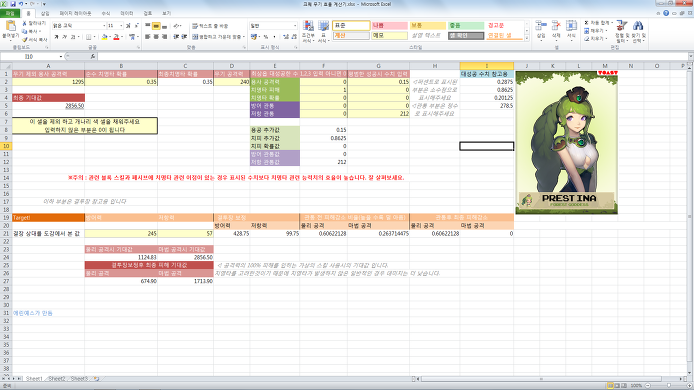
Task: Open the Name Box dropdown arrow
Action: [x=61, y=57]
